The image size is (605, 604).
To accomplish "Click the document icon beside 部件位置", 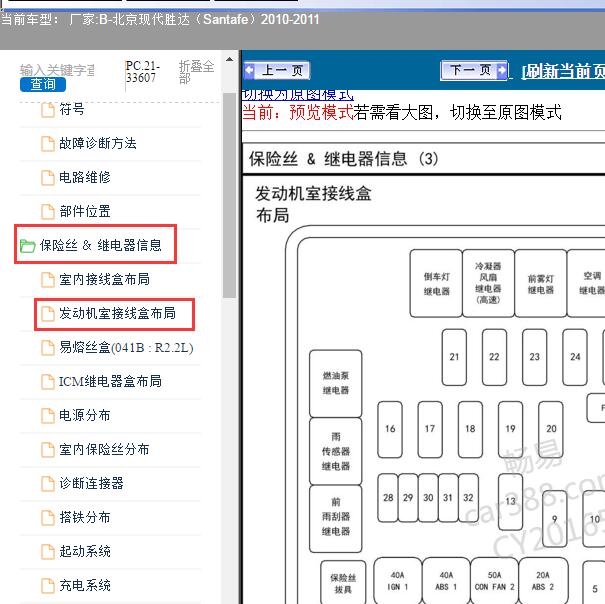I will tap(48, 212).
